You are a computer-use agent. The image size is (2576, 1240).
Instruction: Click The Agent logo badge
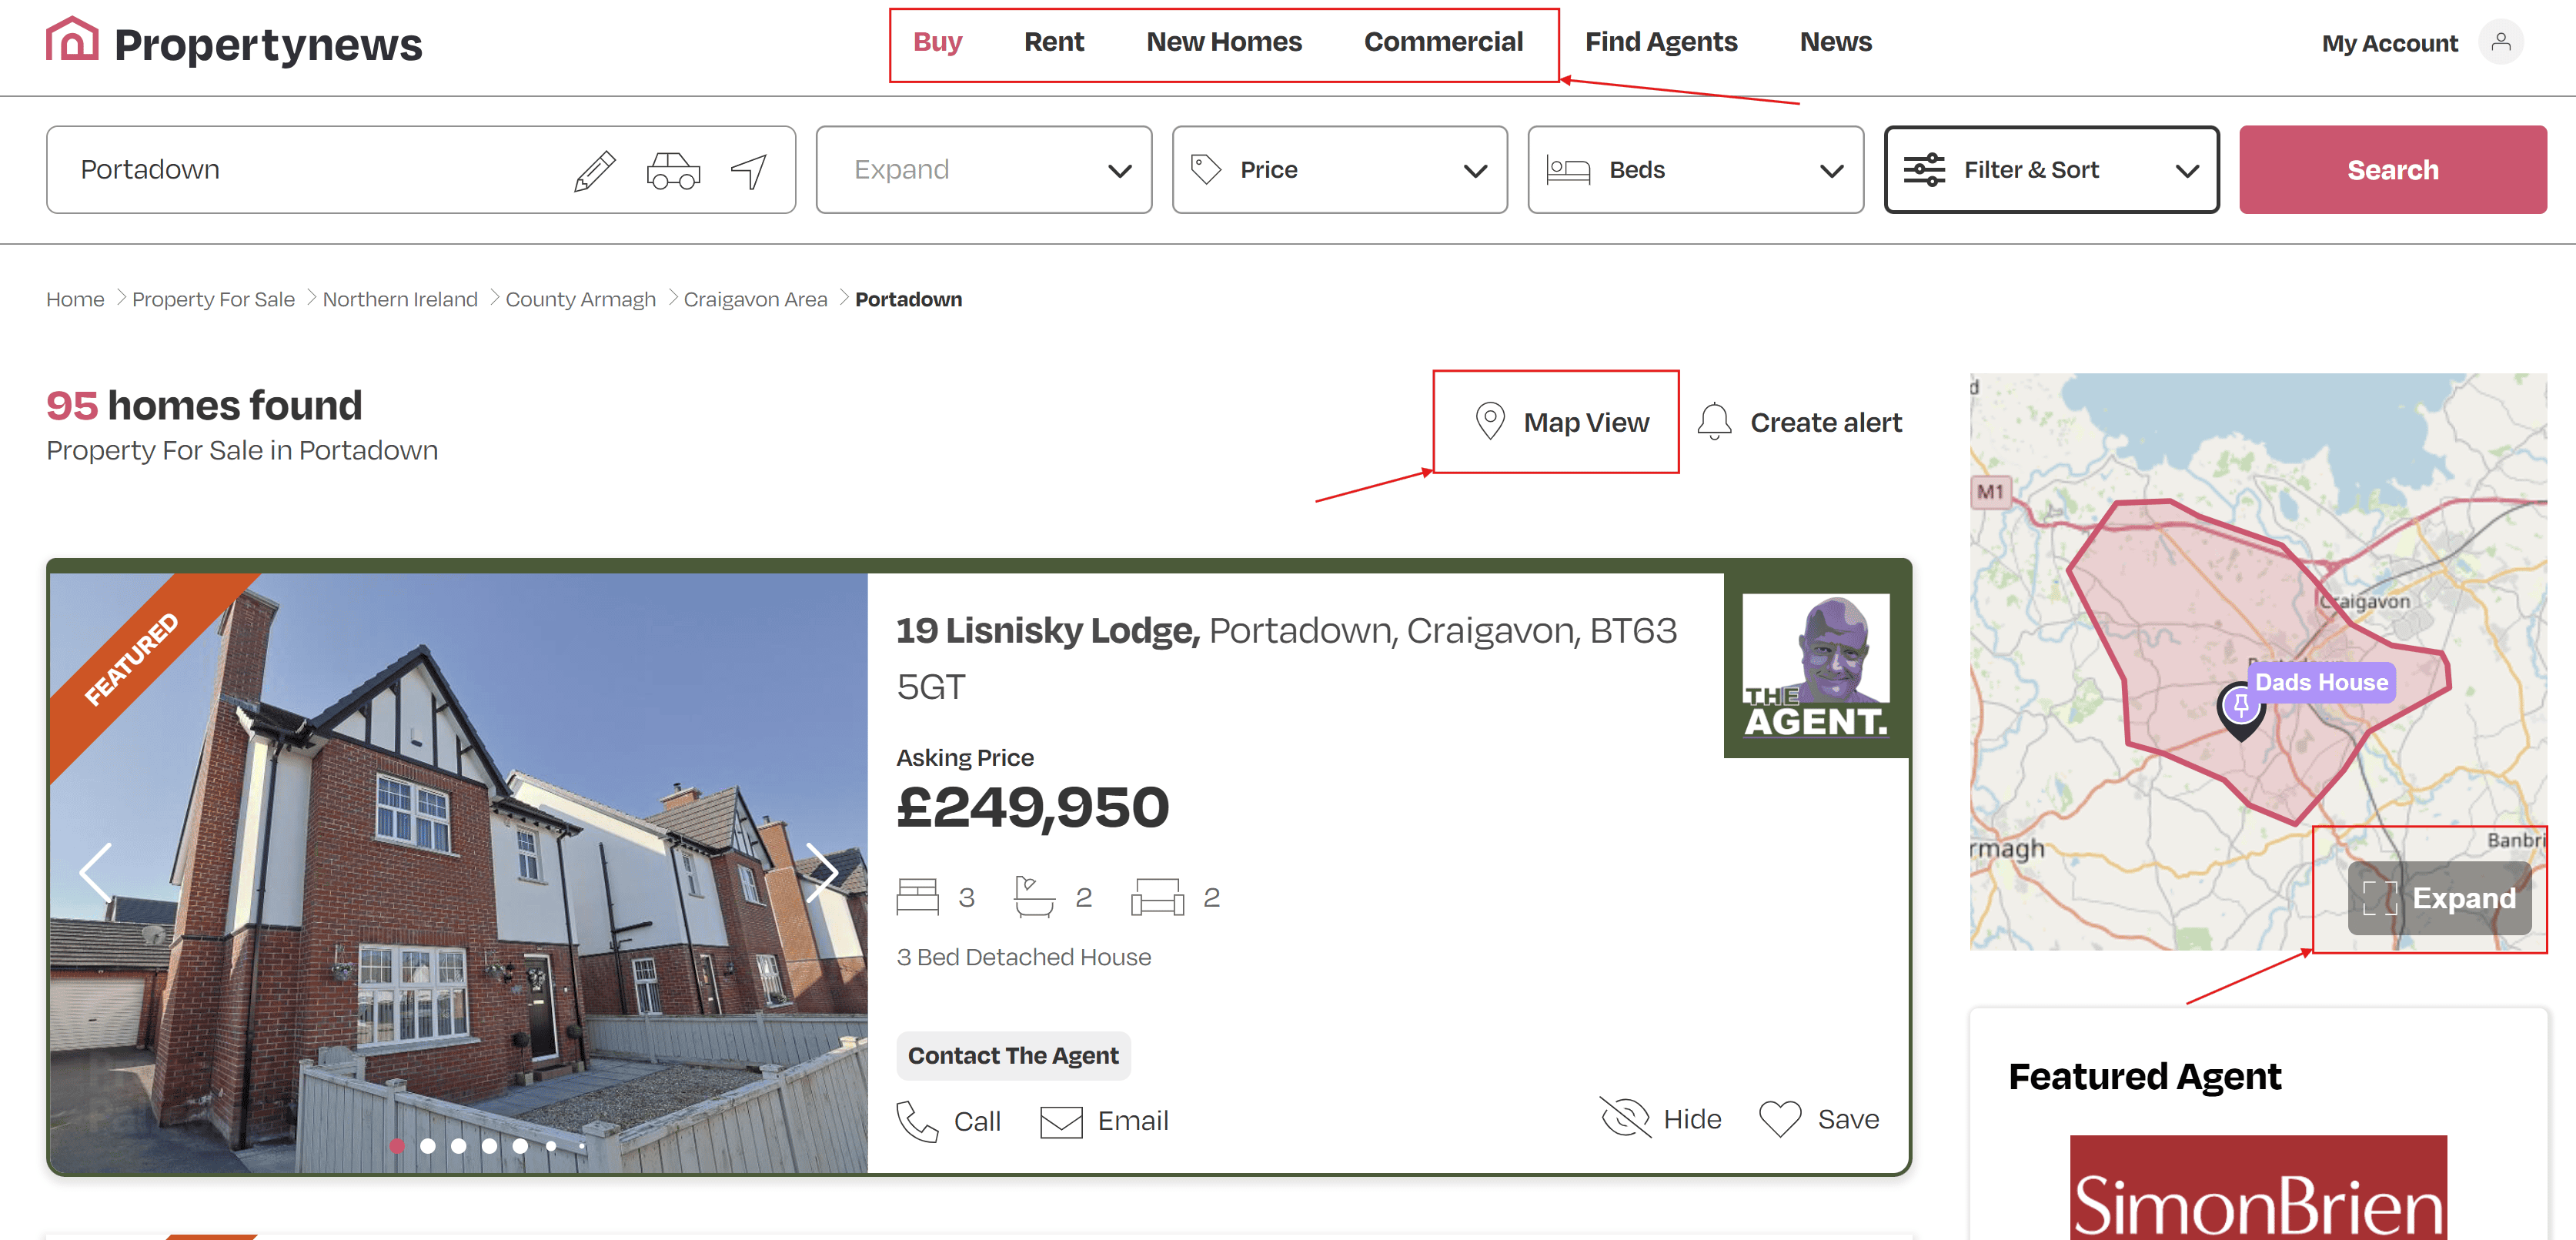[x=1816, y=665]
